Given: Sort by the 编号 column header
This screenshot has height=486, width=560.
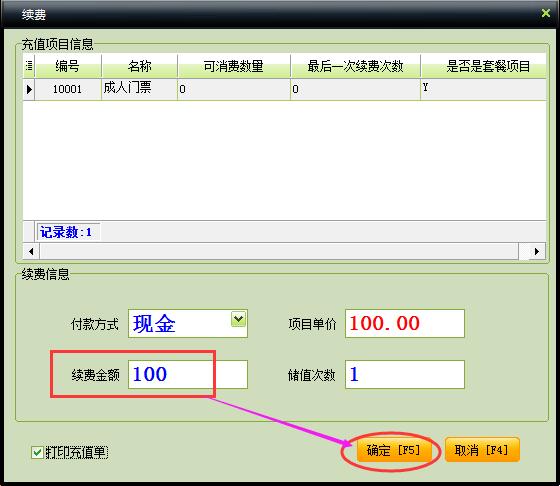Looking at the screenshot, I should [x=68, y=66].
